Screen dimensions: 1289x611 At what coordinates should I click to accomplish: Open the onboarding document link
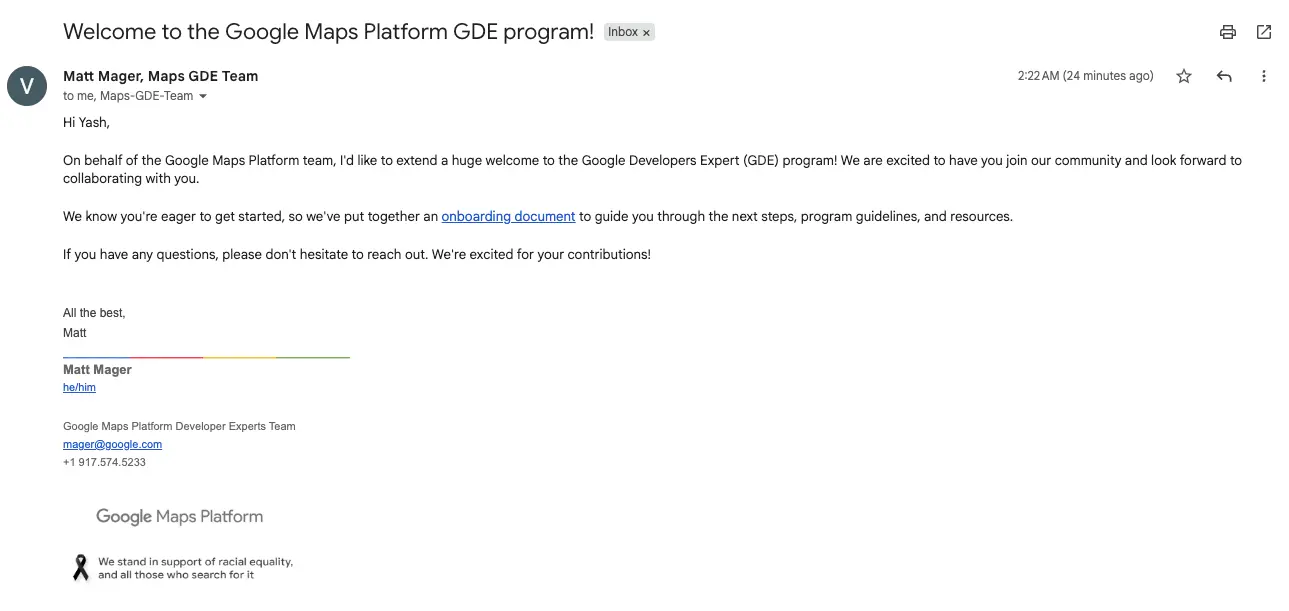[x=508, y=216]
